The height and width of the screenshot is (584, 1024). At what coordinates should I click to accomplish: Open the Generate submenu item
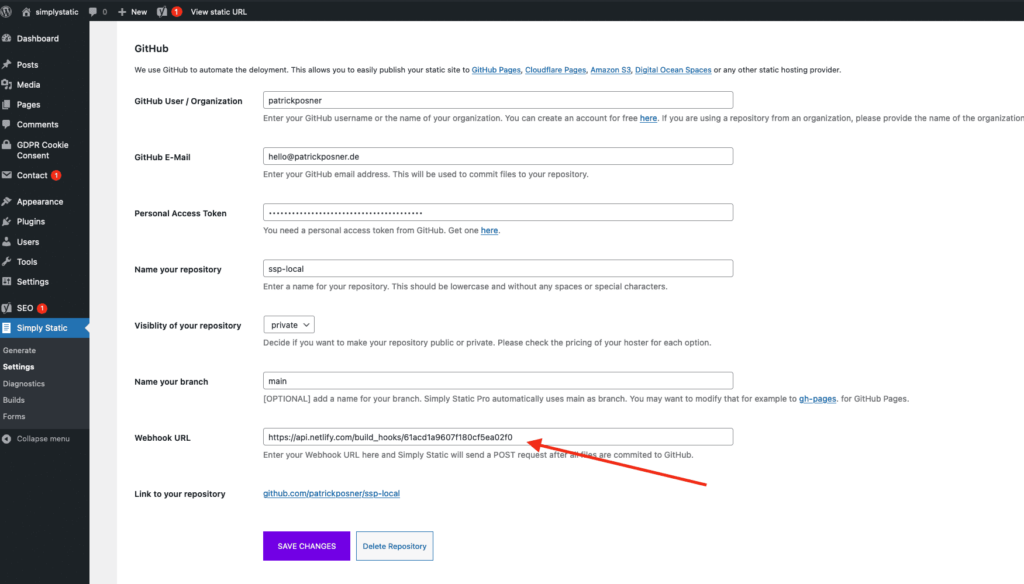(x=20, y=350)
